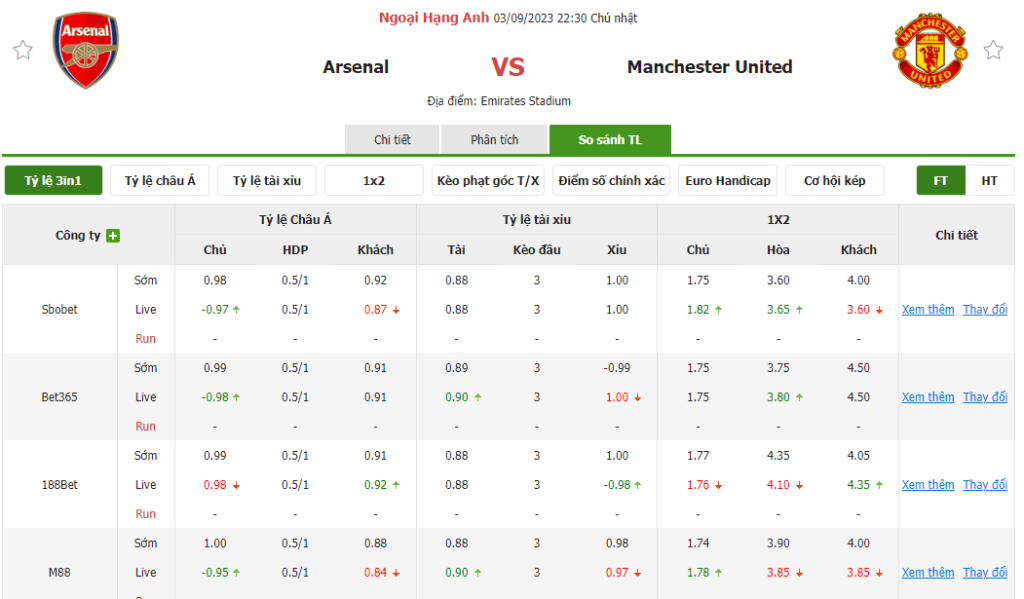The height and width of the screenshot is (599, 1024).
Task: Open the Phân tích tab
Action: point(494,140)
